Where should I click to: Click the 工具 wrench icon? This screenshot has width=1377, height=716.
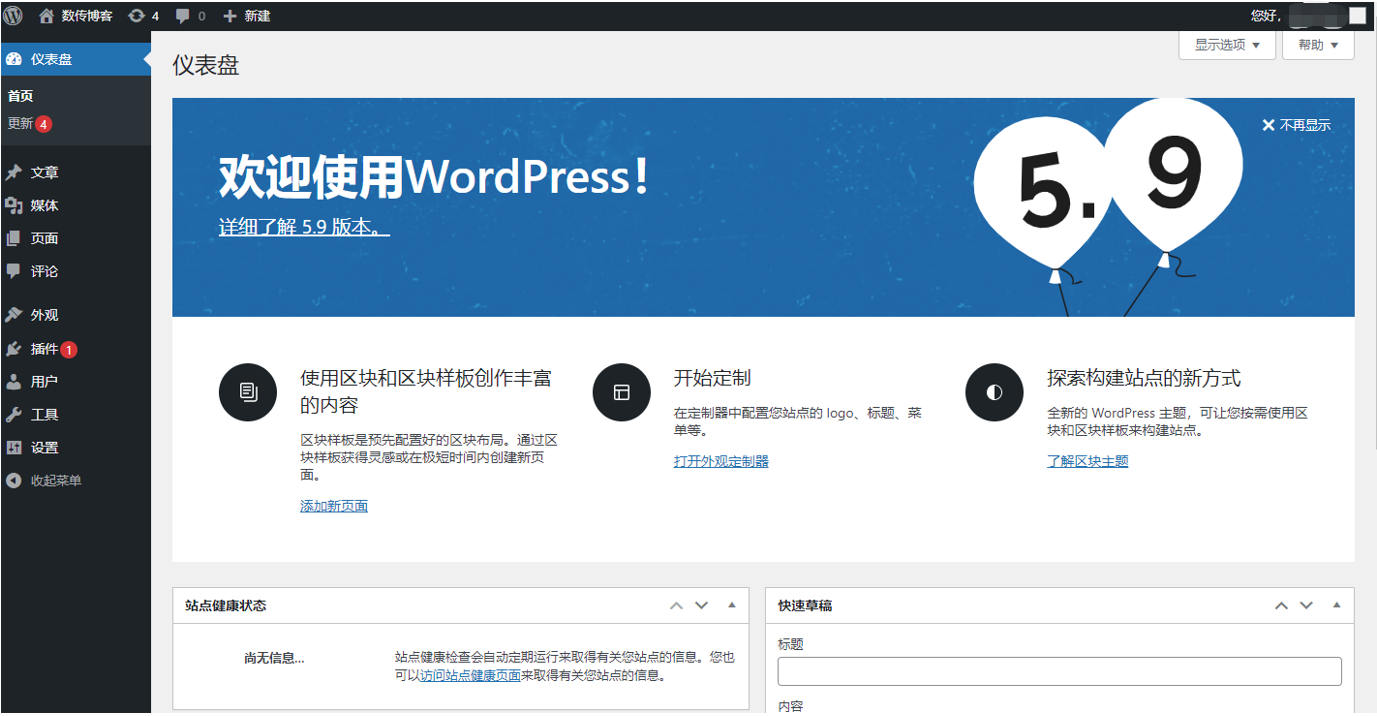pyautogui.click(x=14, y=415)
